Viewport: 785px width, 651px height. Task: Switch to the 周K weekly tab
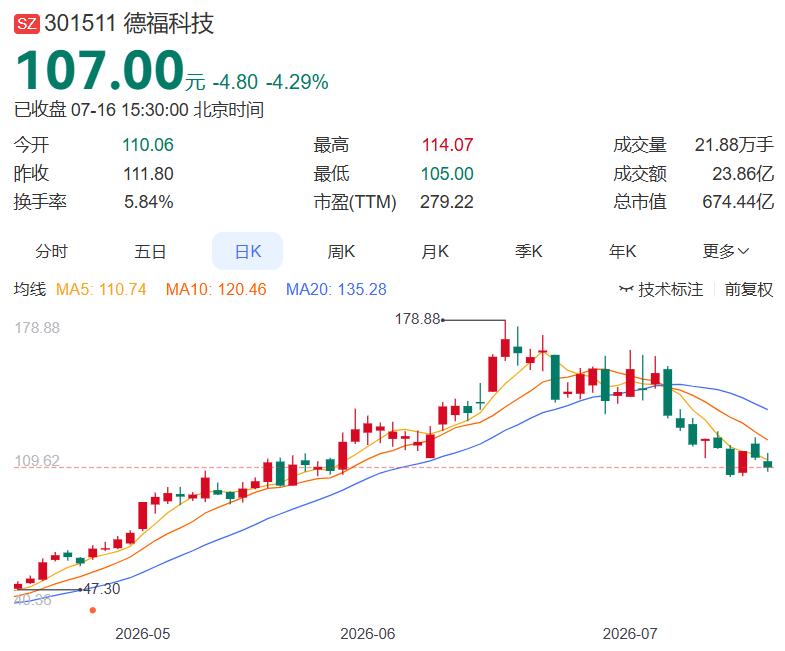pyautogui.click(x=341, y=251)
